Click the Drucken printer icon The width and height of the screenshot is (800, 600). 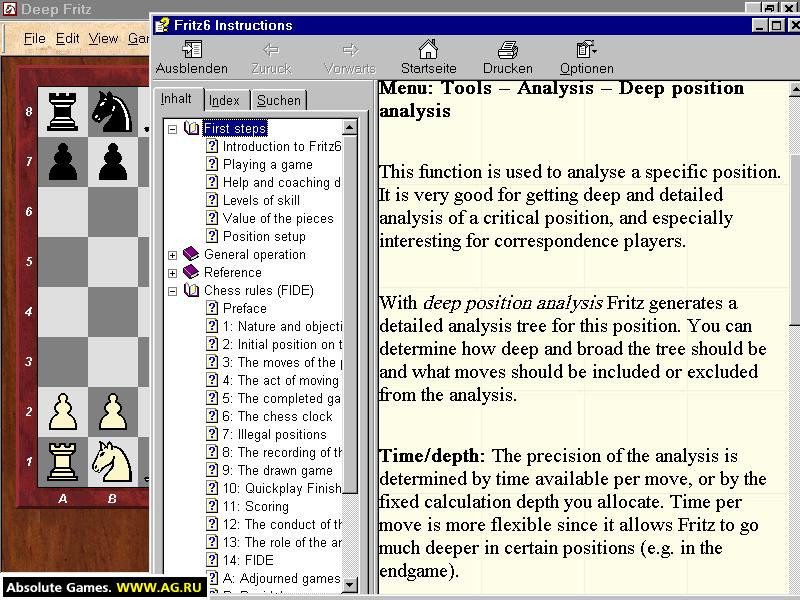pyautogui.click(x=508, y=49)
